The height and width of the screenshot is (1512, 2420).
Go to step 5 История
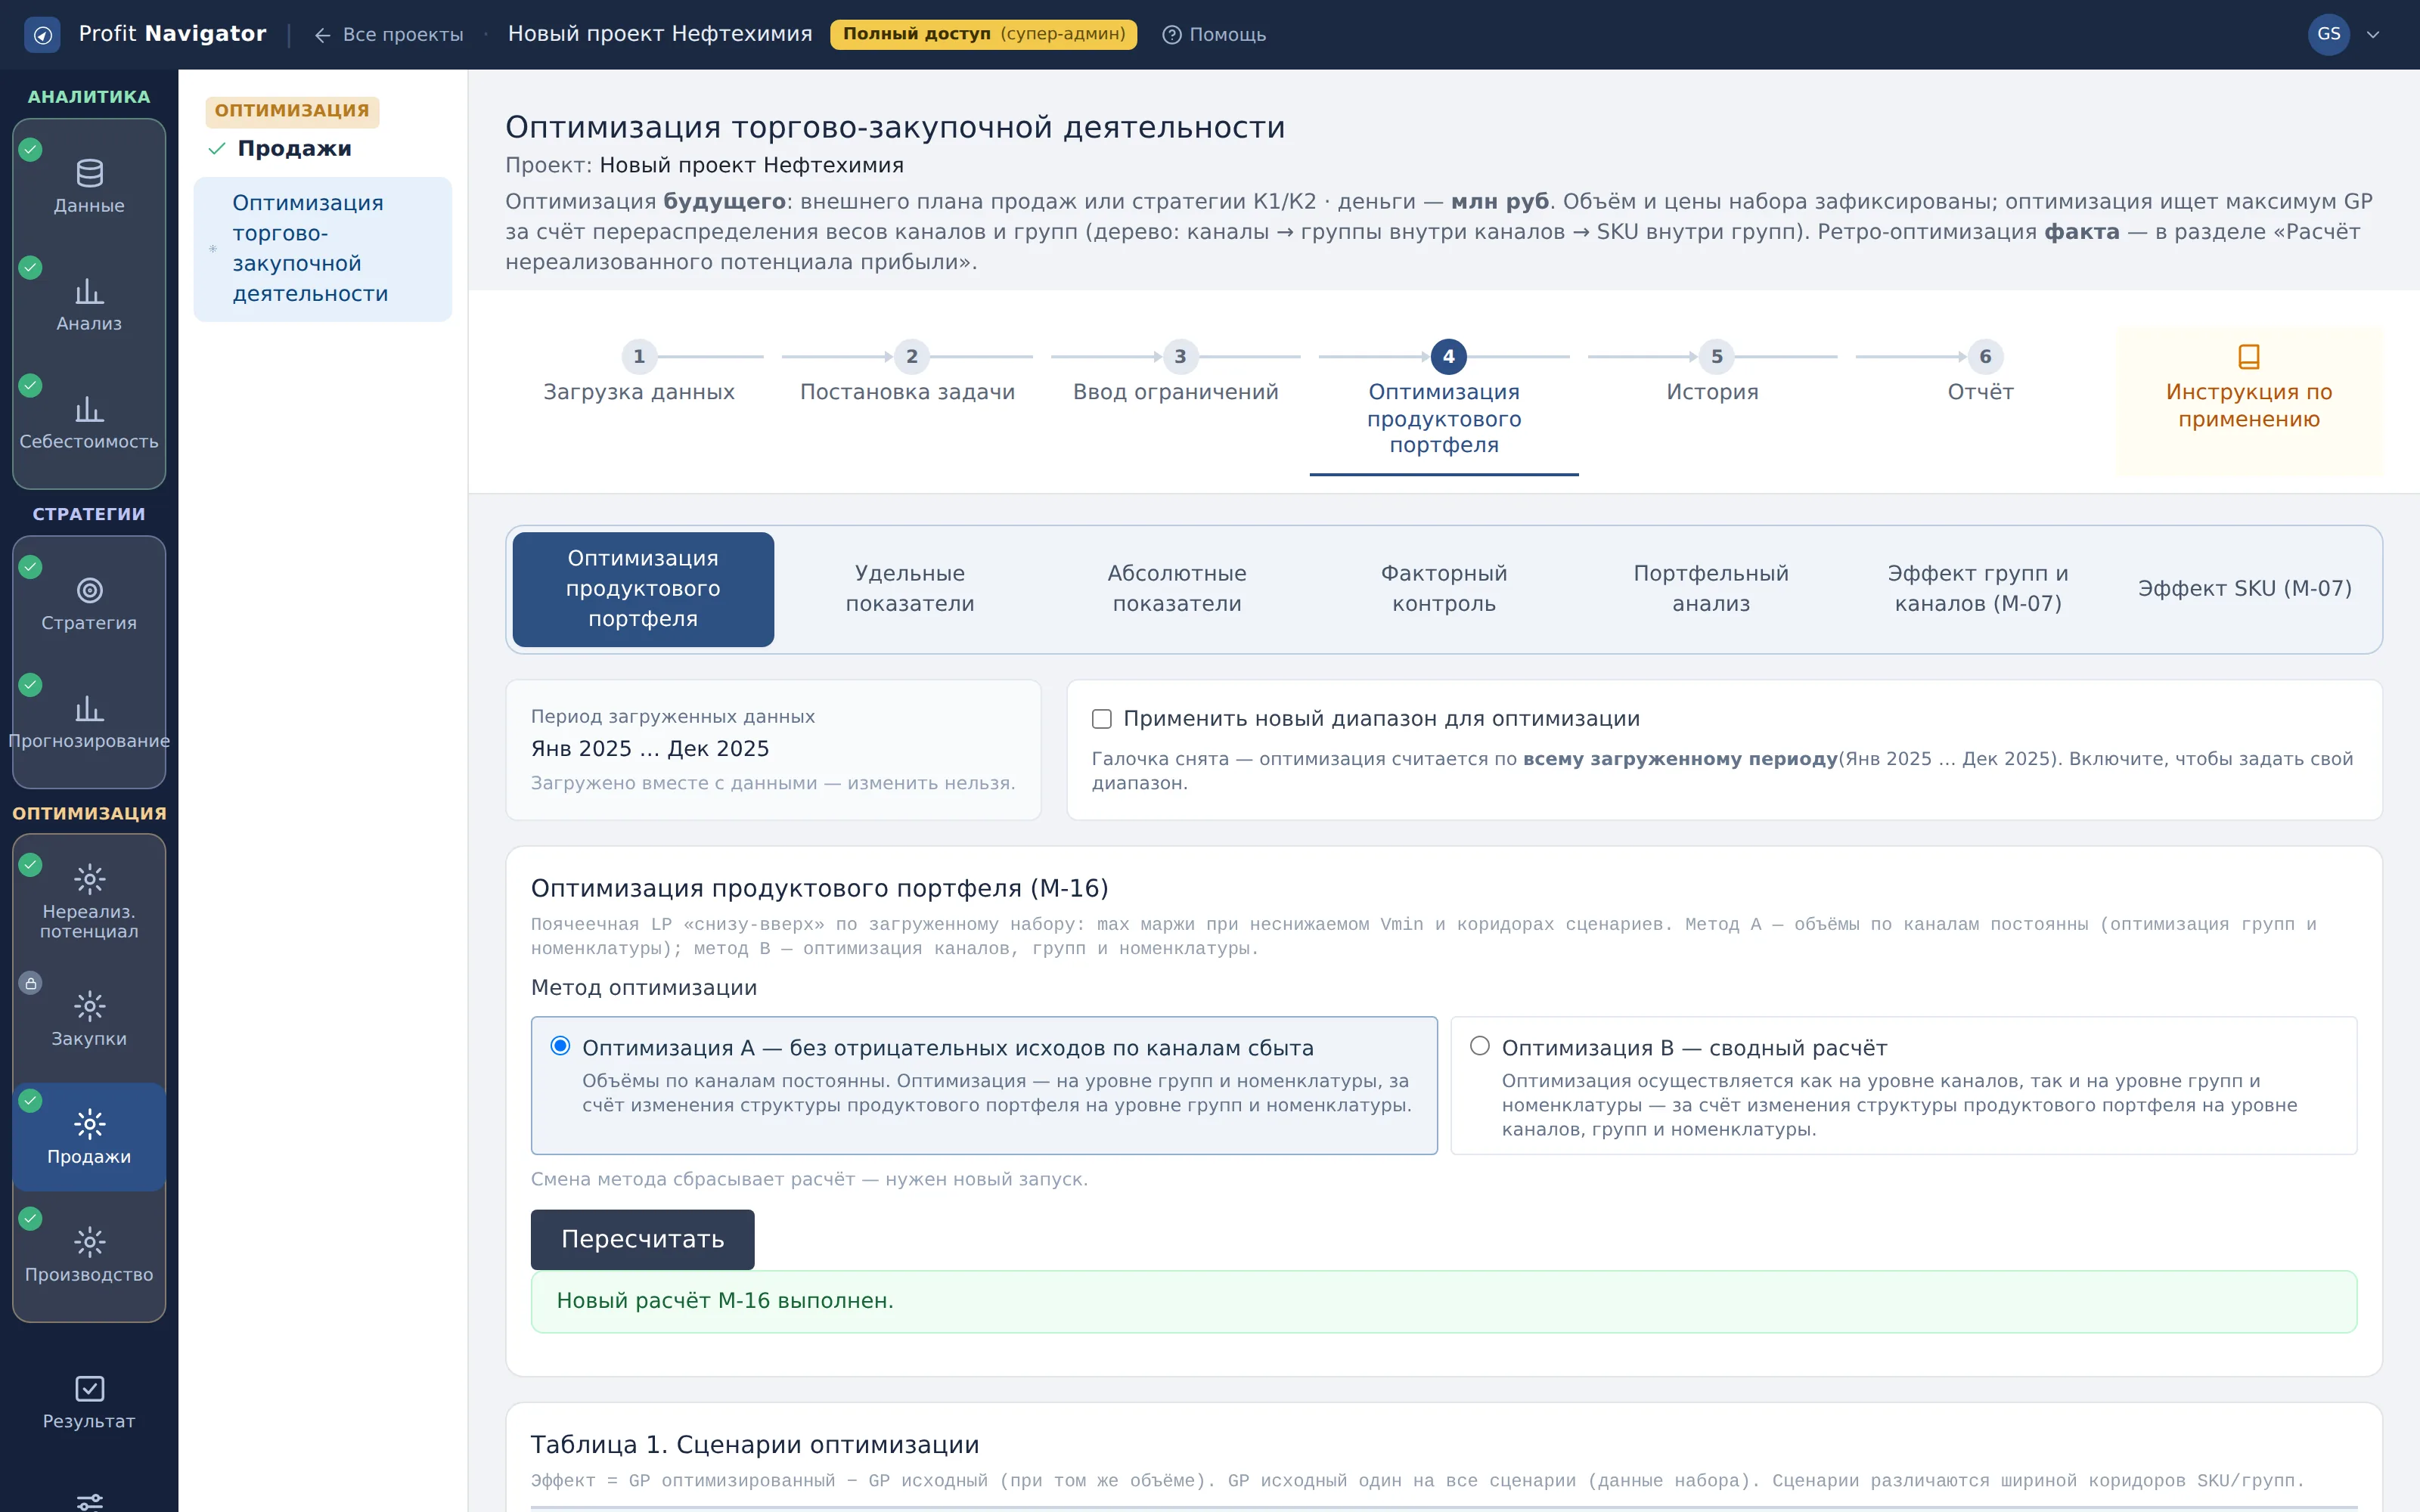point(1712,373)
